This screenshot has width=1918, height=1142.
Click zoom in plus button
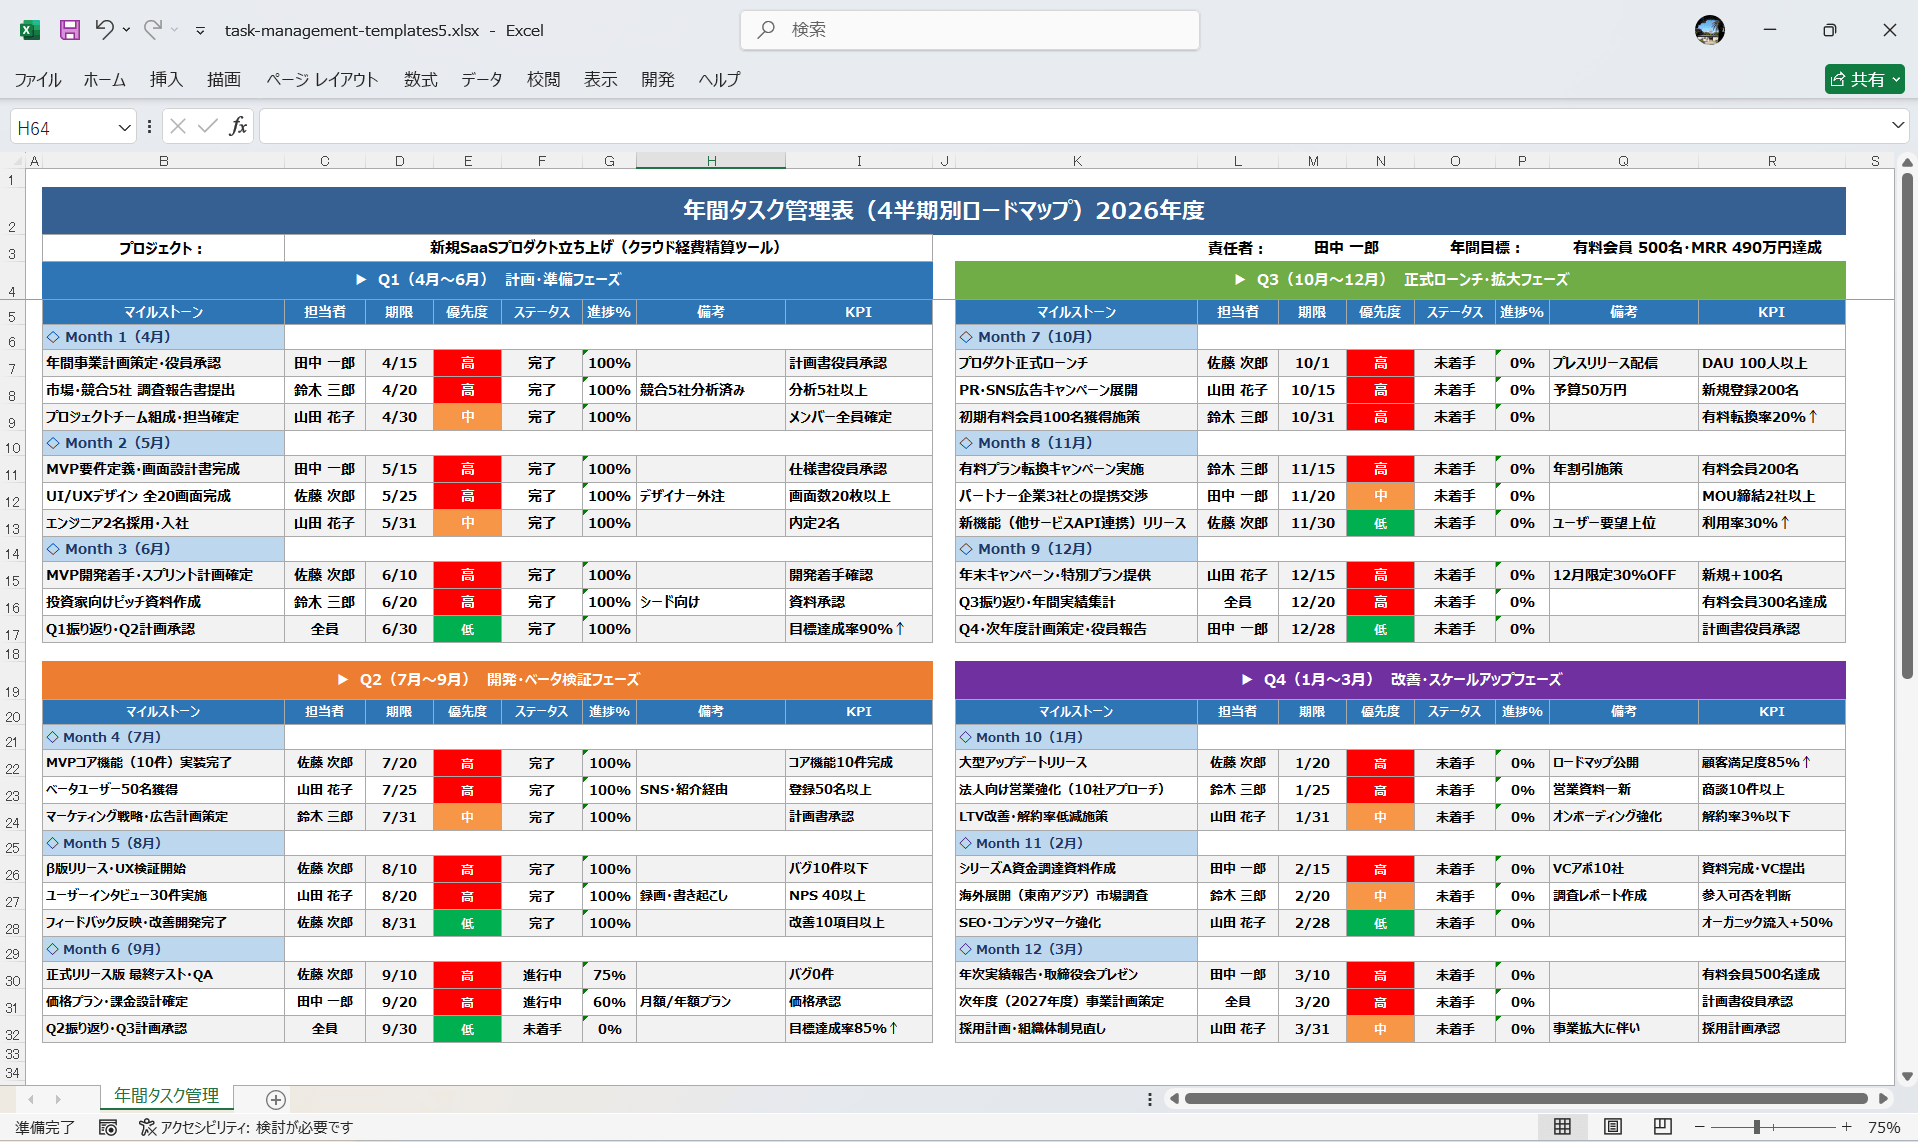point(1846,1127)
